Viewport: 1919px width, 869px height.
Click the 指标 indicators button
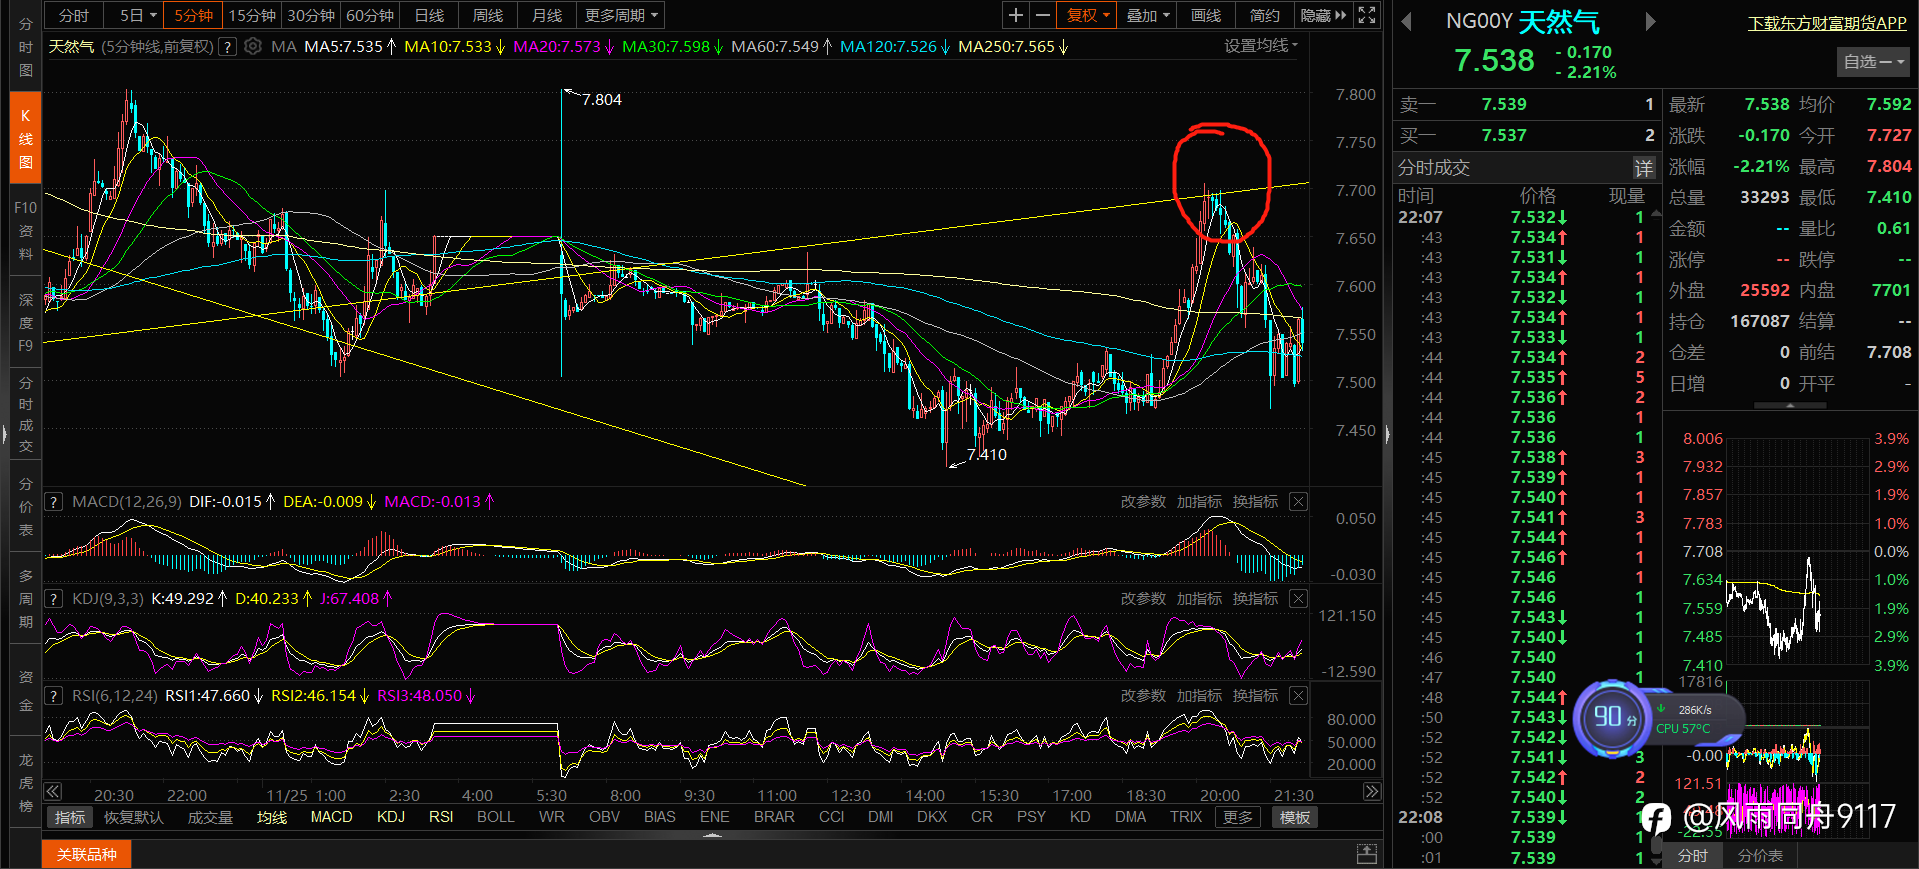click(x=70, y=818)
